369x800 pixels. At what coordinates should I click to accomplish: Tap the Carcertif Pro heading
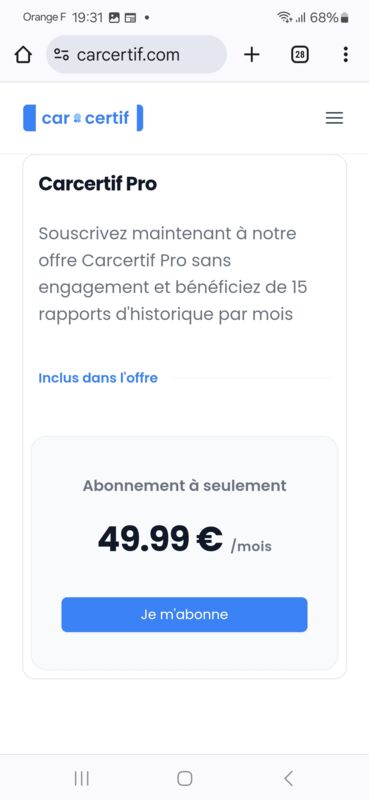click(x=97, y=184)
